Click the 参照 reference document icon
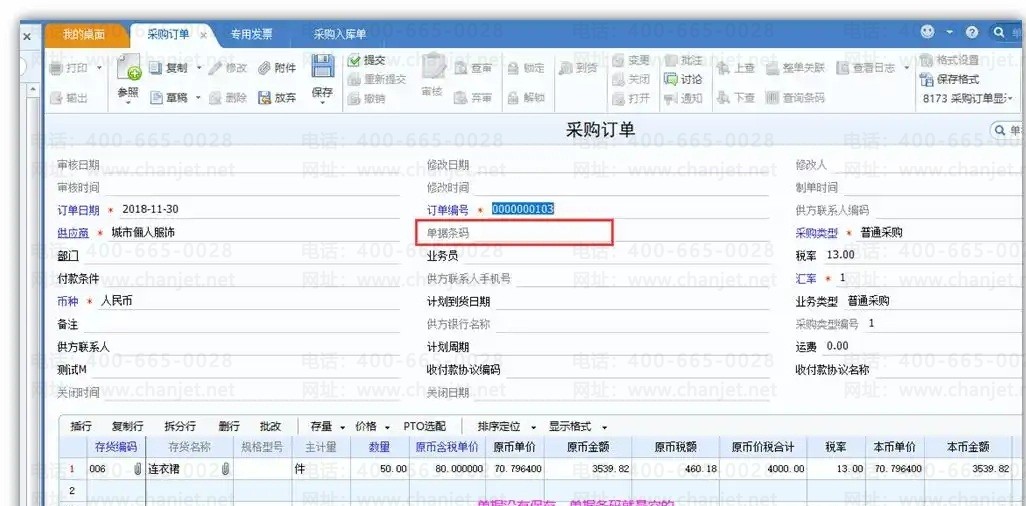Screen dimensions: 1026x506 [x=129, y=69]
